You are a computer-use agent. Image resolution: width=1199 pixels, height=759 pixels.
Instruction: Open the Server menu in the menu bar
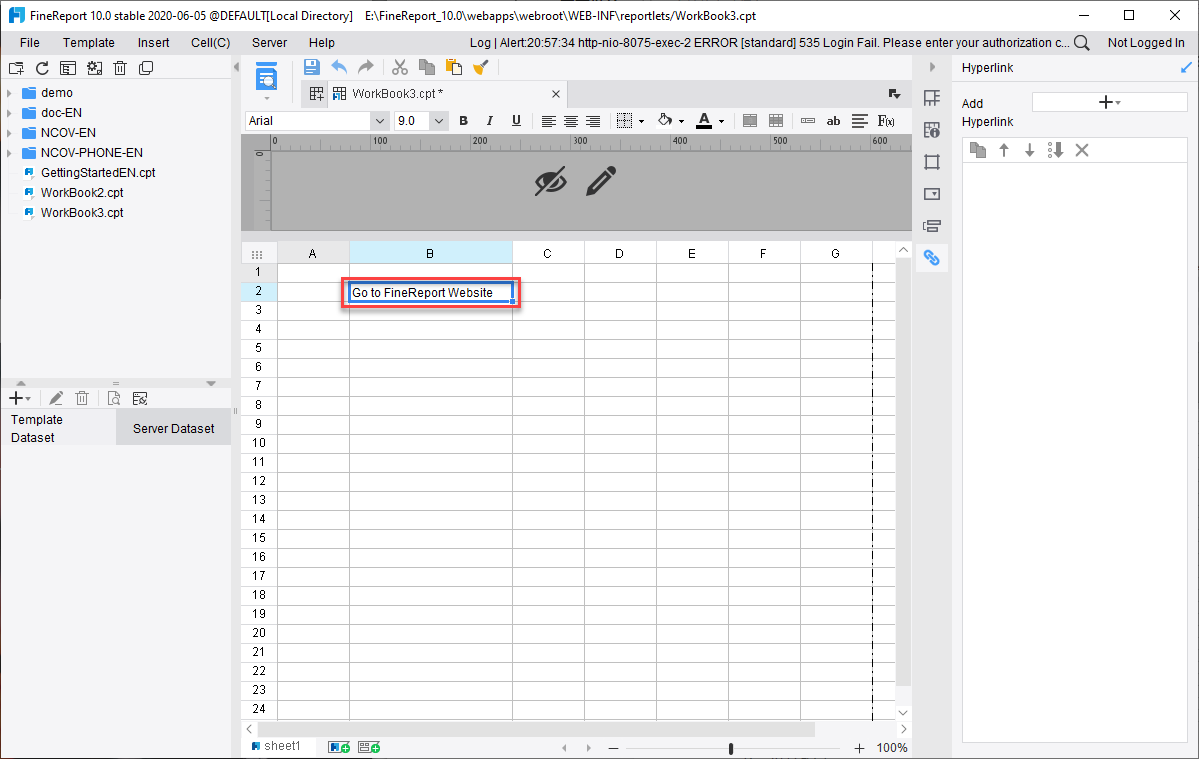pos(269,42)
